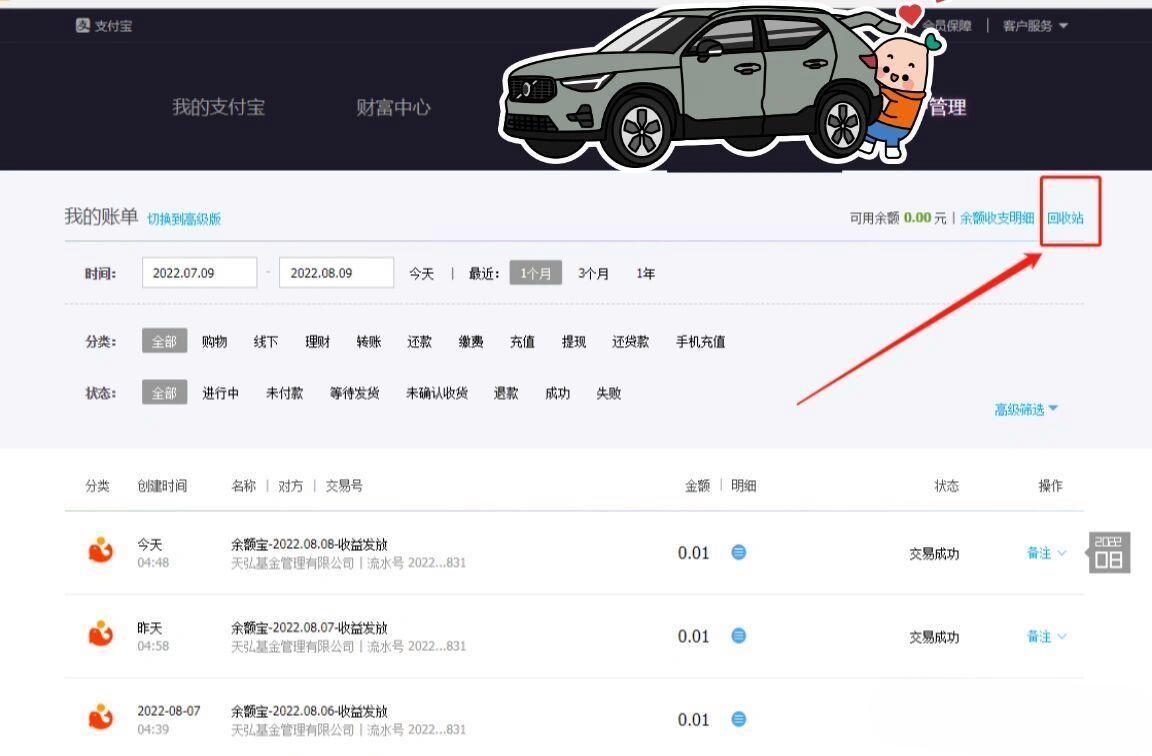This screenshot has width=1152, height=756.
Task: Filter bills by 线下 category
Action: [x=266, y=342]
